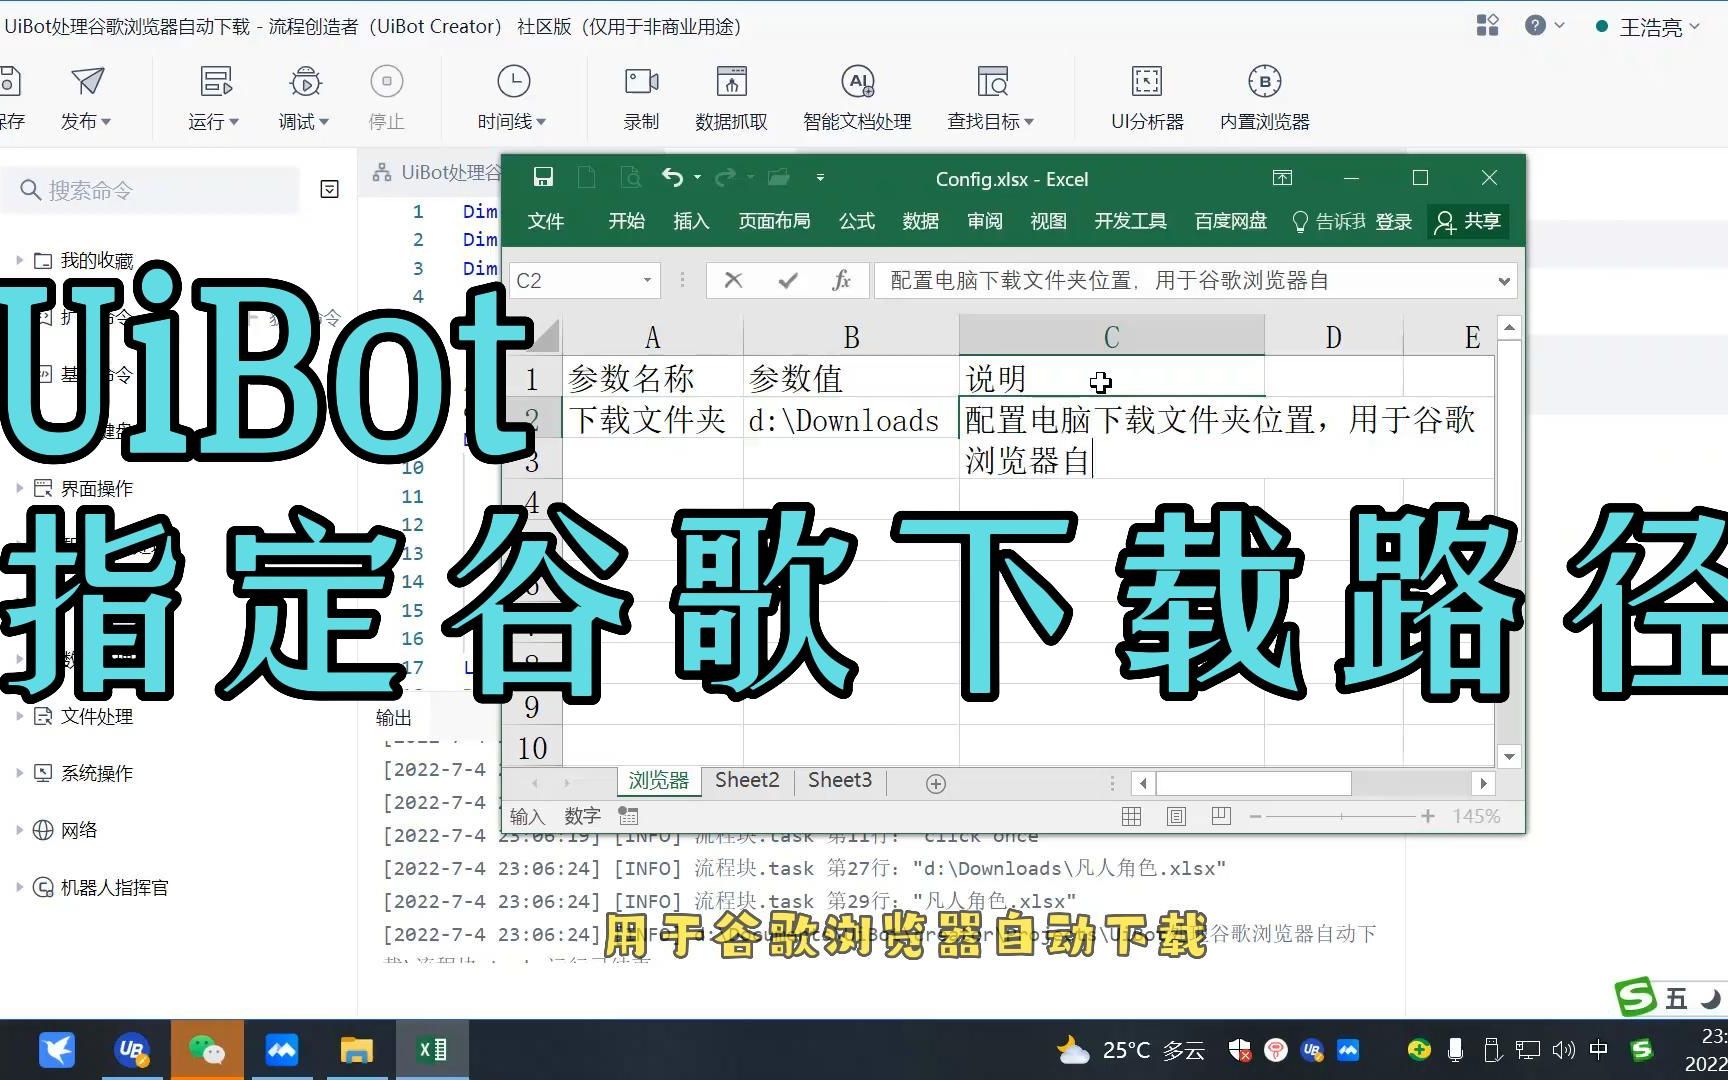
Task: Click zoom out minus on zoom slider
Action: tap(1255, 817)
